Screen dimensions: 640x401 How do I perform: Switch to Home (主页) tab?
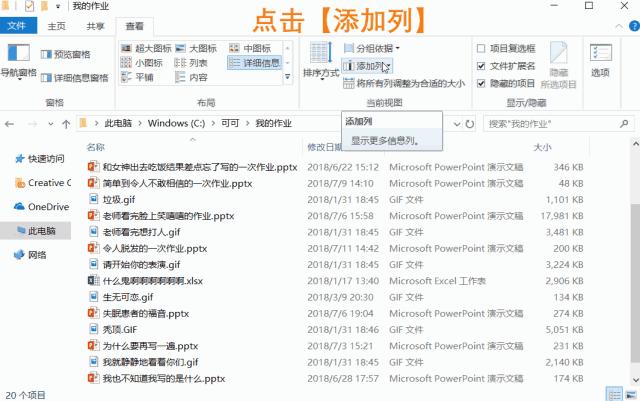coord(56,26)
